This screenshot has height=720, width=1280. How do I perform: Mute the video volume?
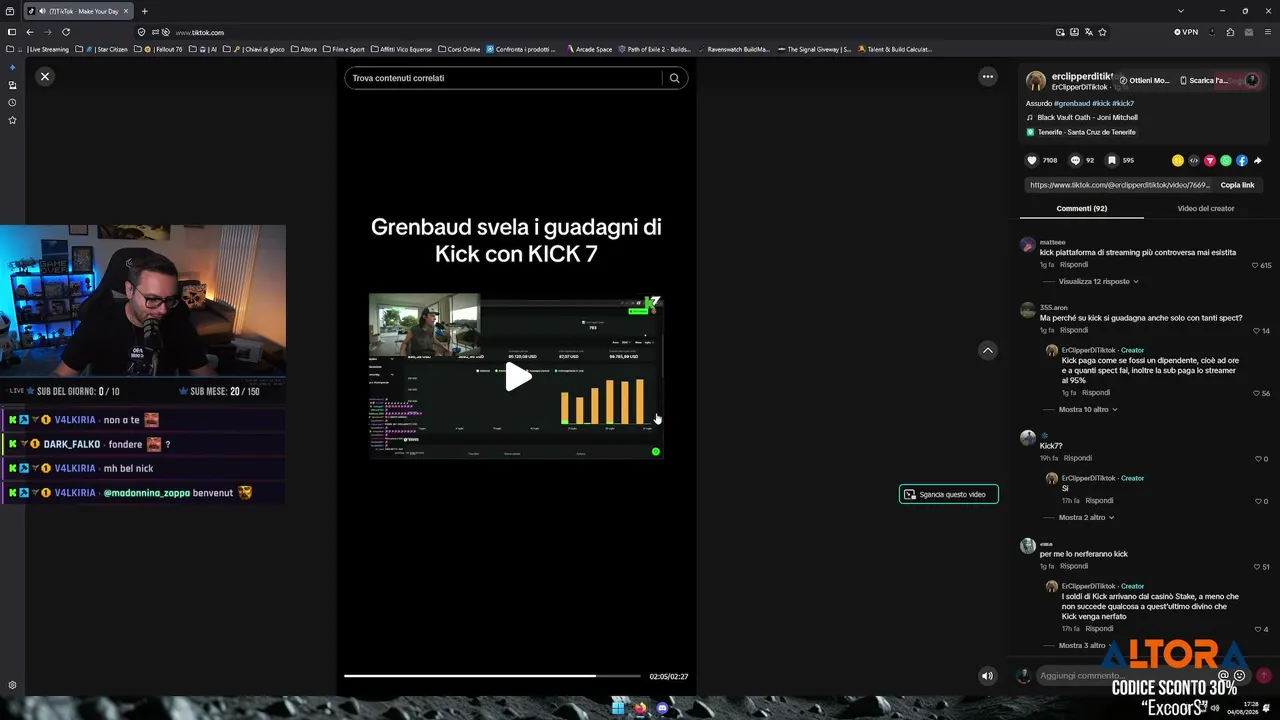click(987, 676)
